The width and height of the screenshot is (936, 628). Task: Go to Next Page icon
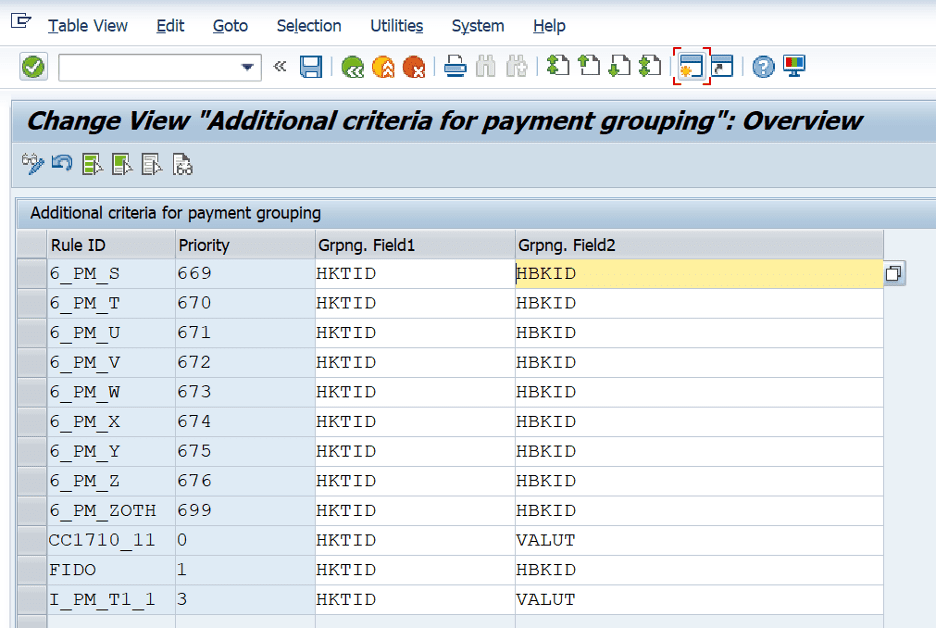[619, 66]
